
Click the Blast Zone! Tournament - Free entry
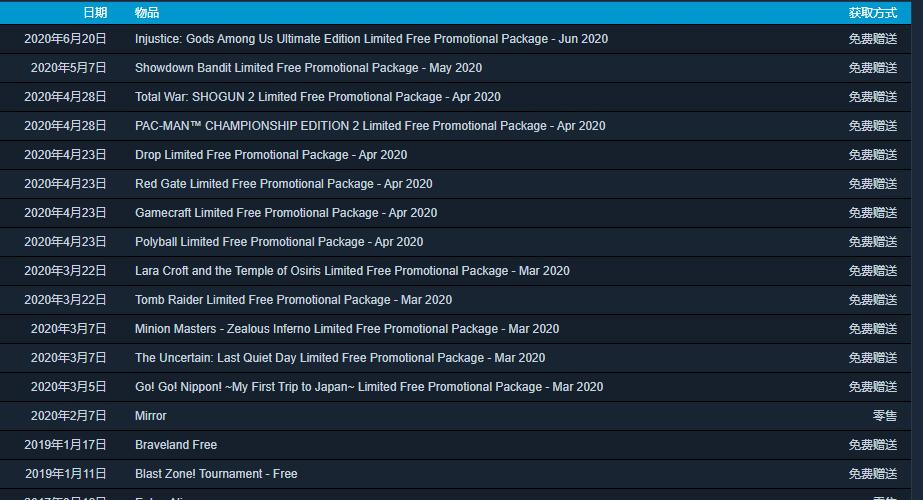216,474
